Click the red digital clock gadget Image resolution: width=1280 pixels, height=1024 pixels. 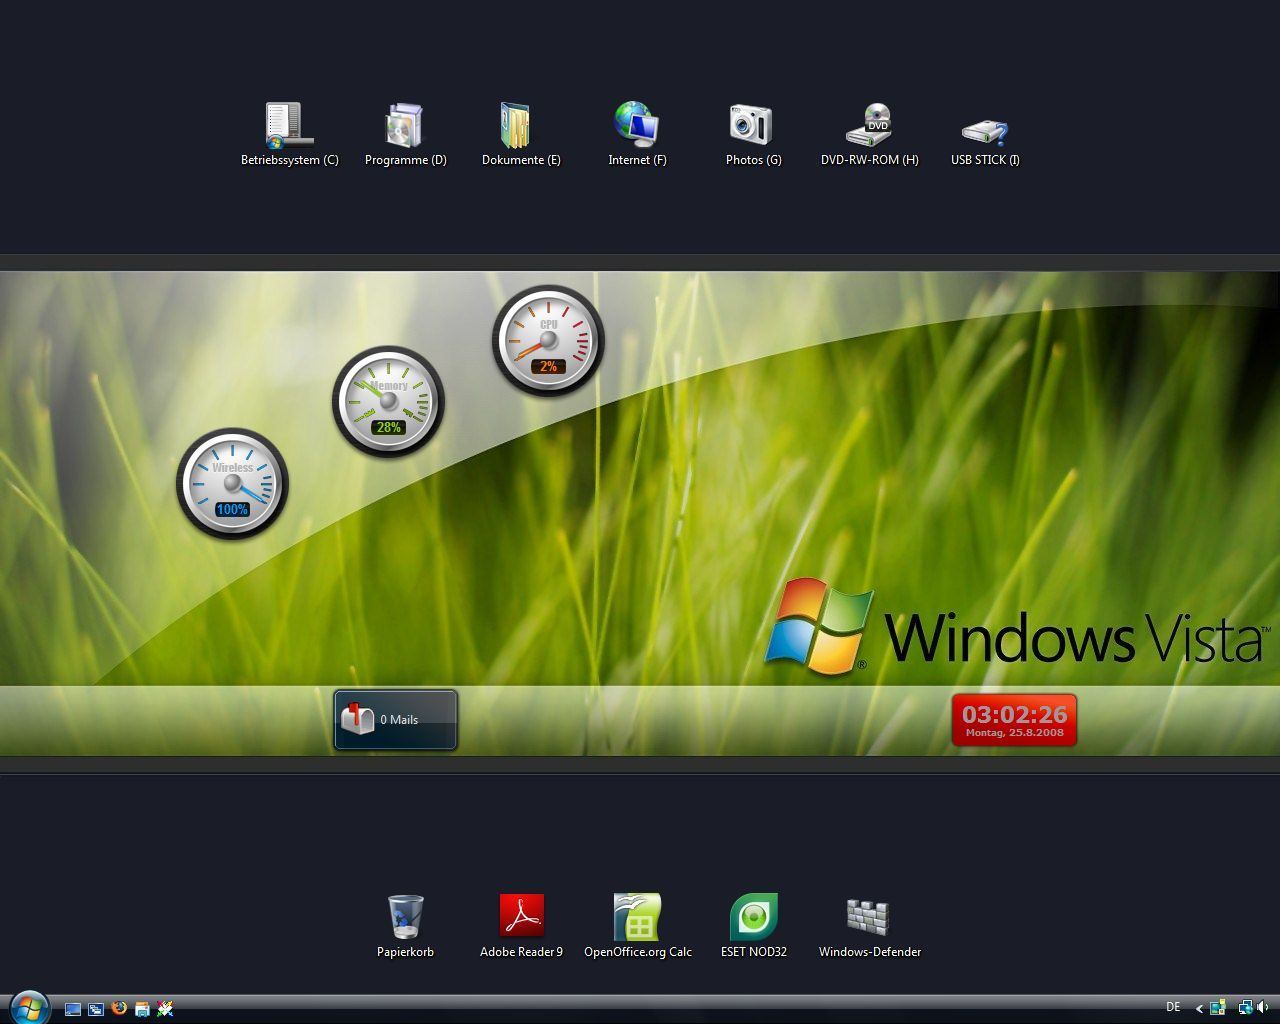tap(1014, 720)
